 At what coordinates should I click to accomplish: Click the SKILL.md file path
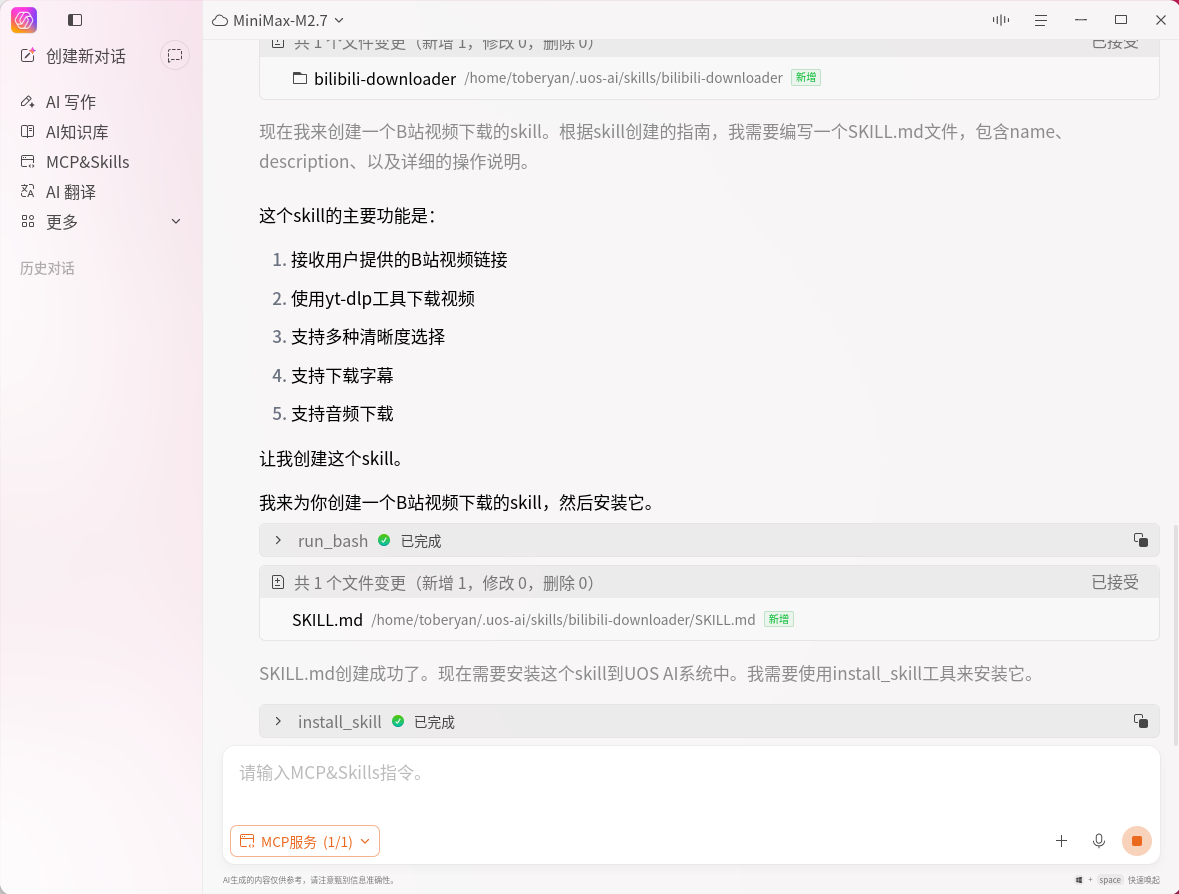[563, 620]
